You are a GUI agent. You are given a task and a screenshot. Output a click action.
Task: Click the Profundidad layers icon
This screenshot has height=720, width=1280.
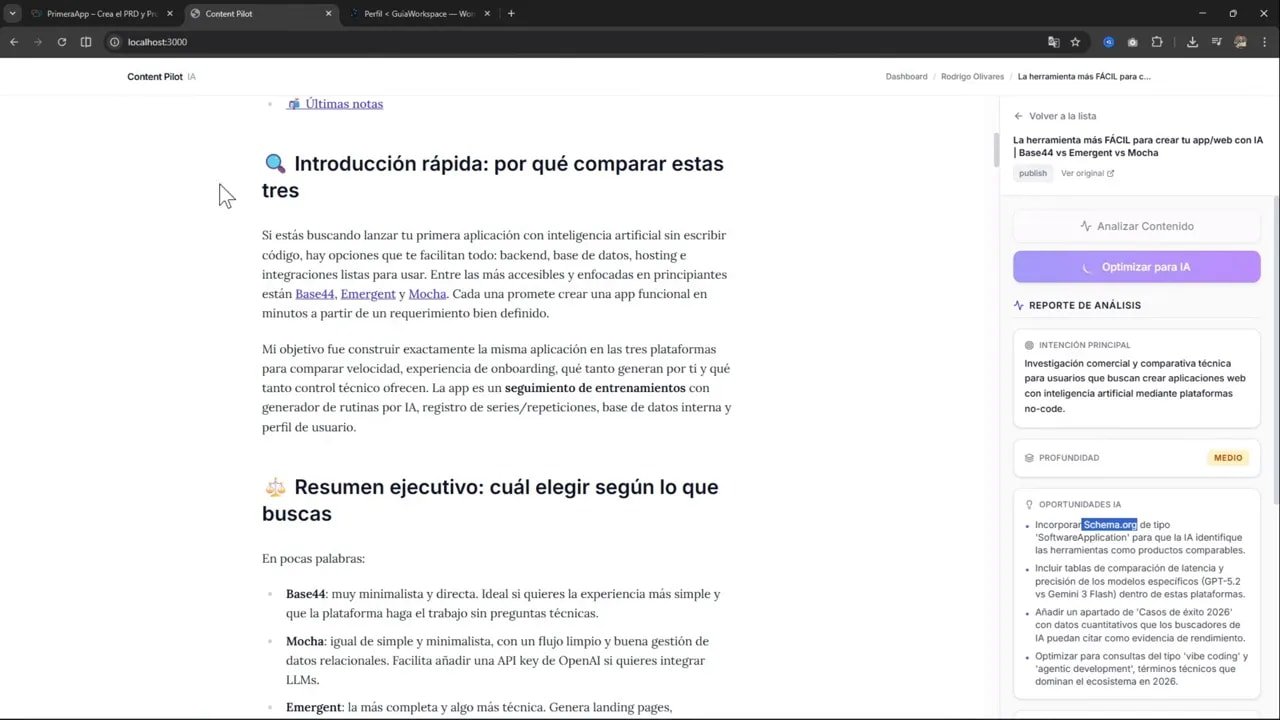point(1029,457)
